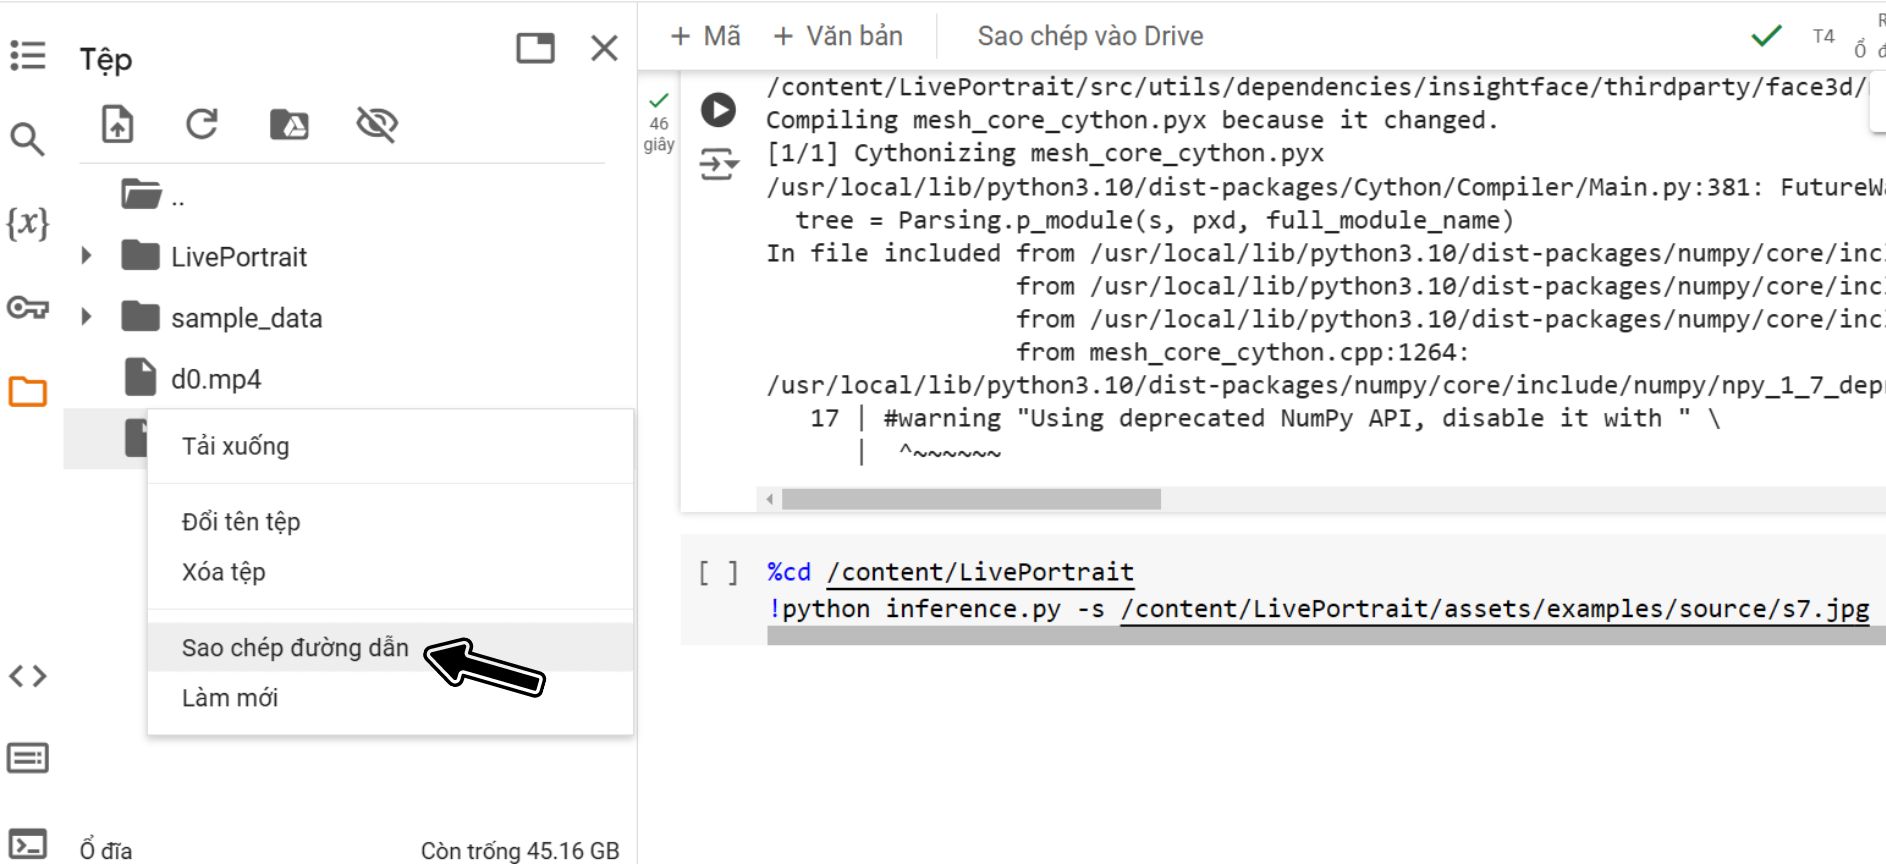Viewport: 1886px width, 864px height.
Task: Run the cell with the play button
Action: tap(718, 110)
